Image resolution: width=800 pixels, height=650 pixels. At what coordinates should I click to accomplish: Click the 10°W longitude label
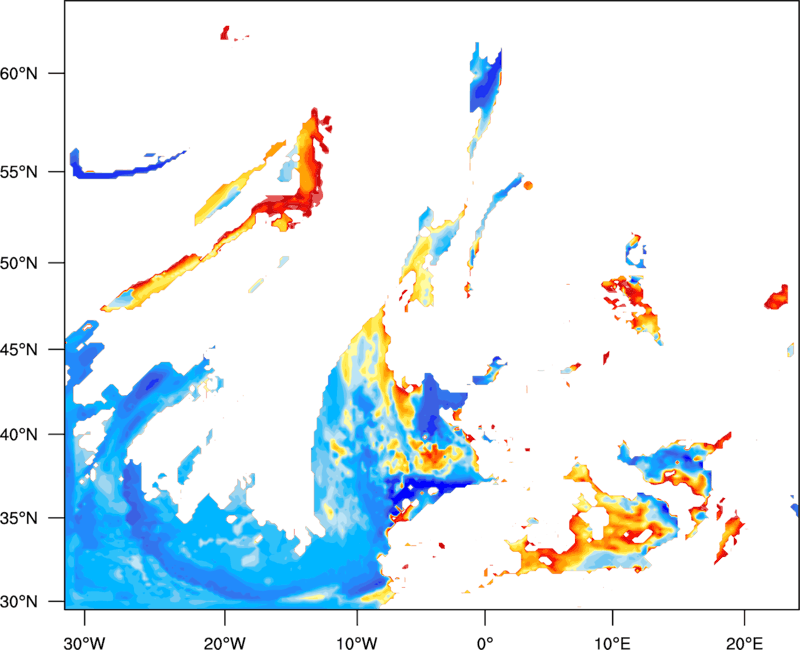pos(357,643)
